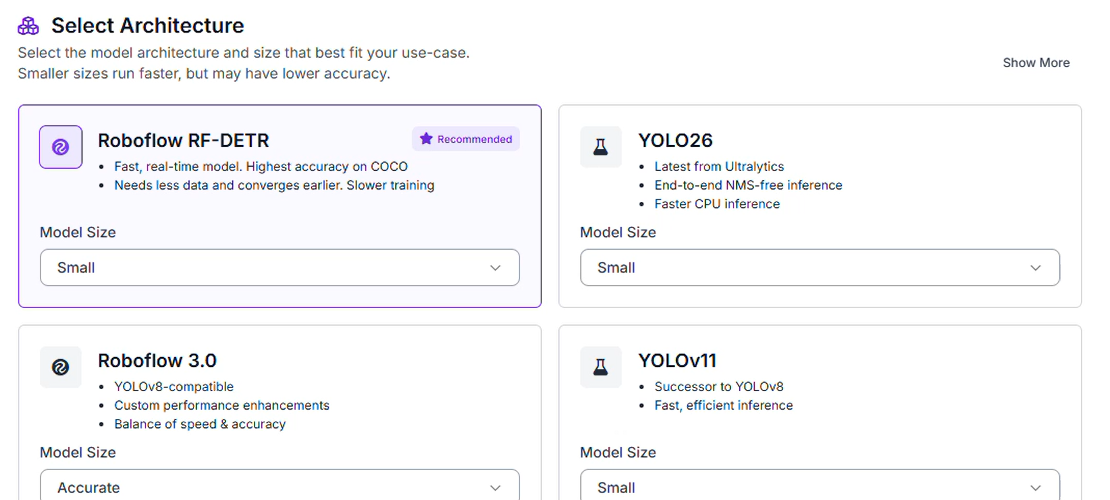Click the YOLOv11 flask icon
The height and width of the screenshot is (500, 1110).
[600, 368]
